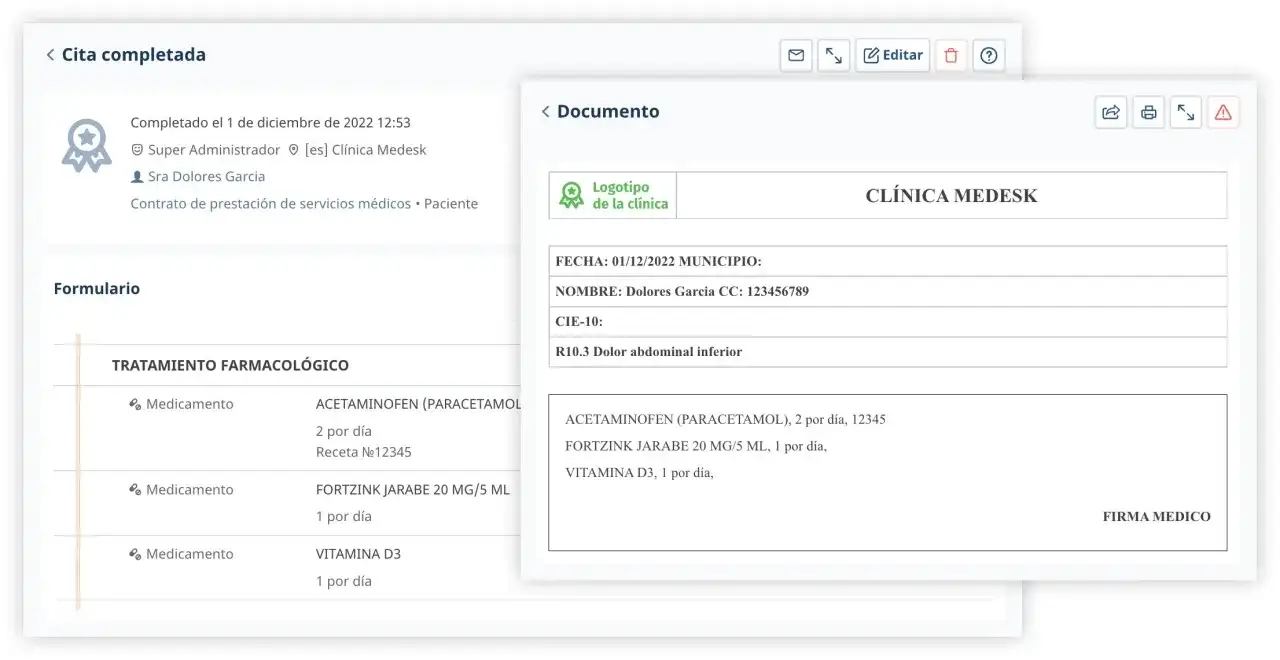Select the R10.3 Dolor abdominal inferior row
The height and width of the screenshot is (660, 1280).
pyautogui.click(x=888, y=351)
